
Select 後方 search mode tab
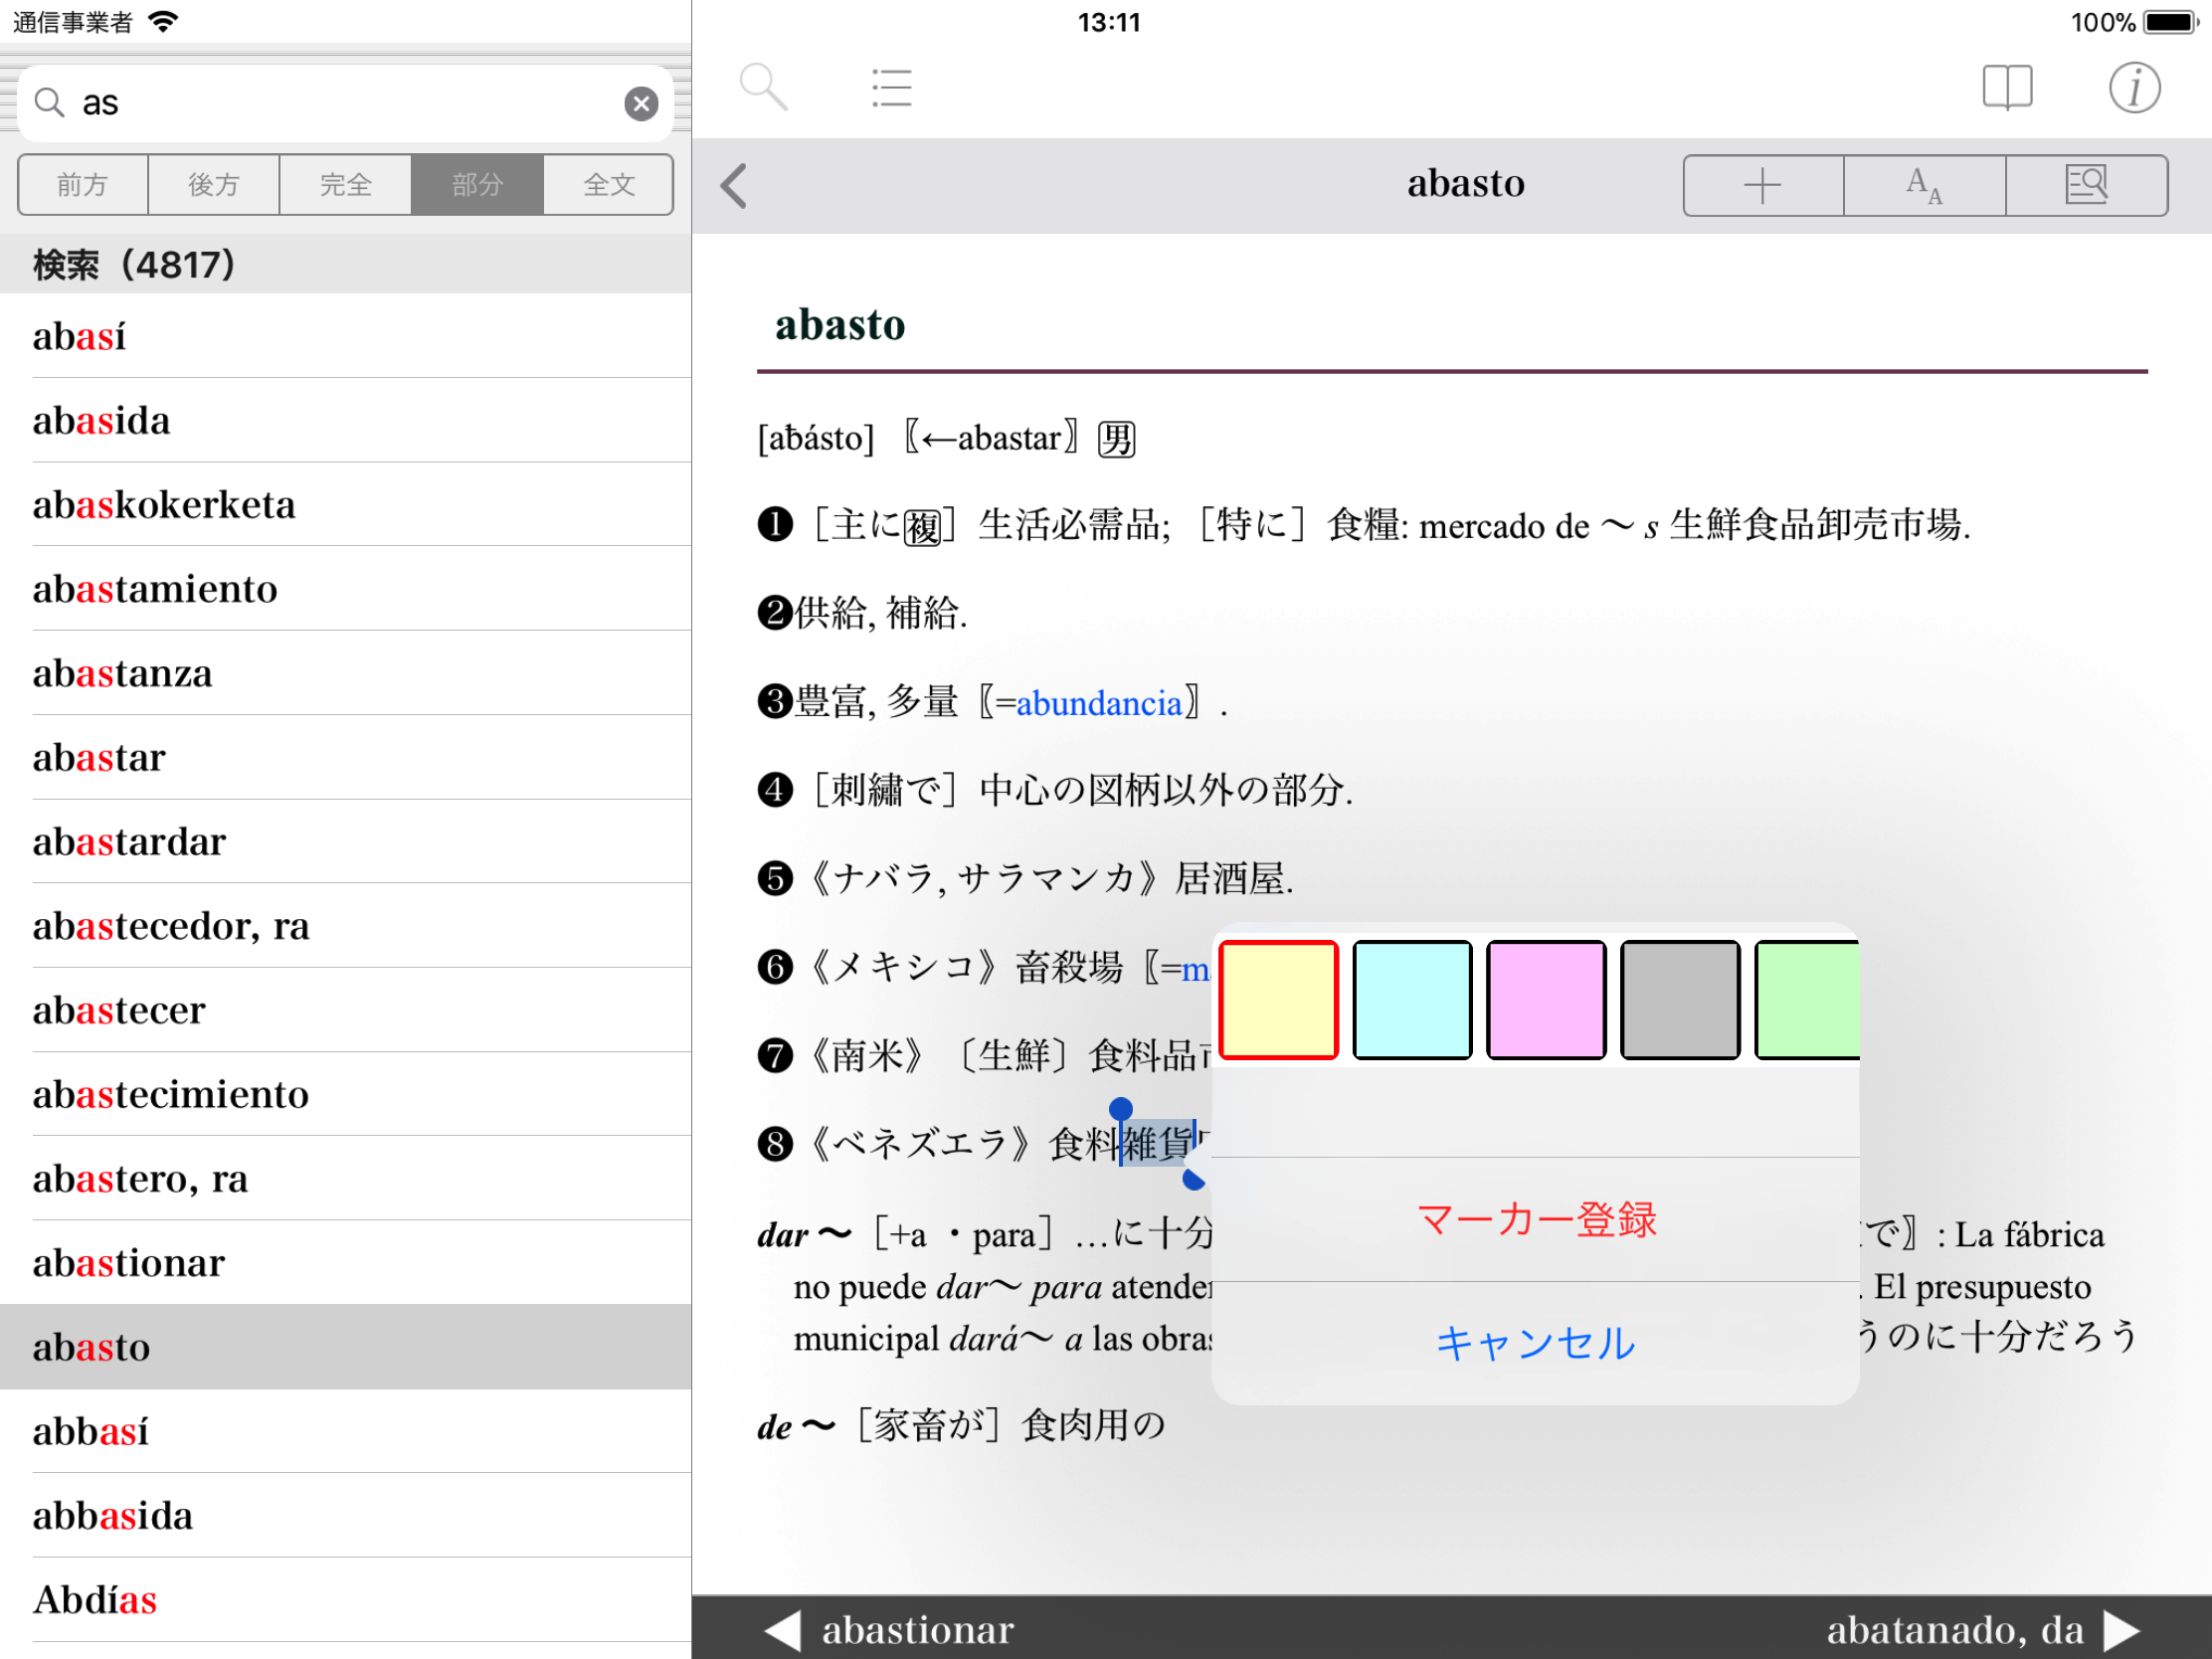[x=214, y=185]
